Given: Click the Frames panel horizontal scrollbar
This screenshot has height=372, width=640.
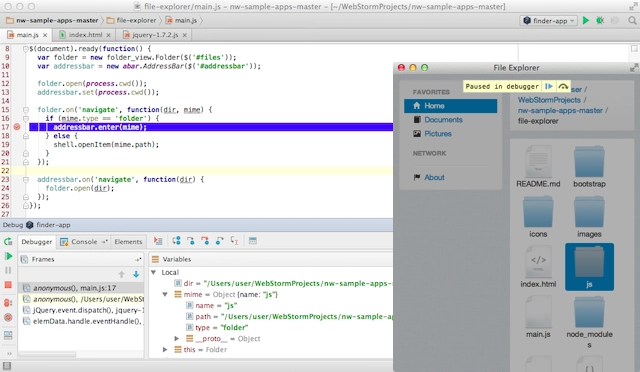Looking at the screenshot, I should (47, 354).
